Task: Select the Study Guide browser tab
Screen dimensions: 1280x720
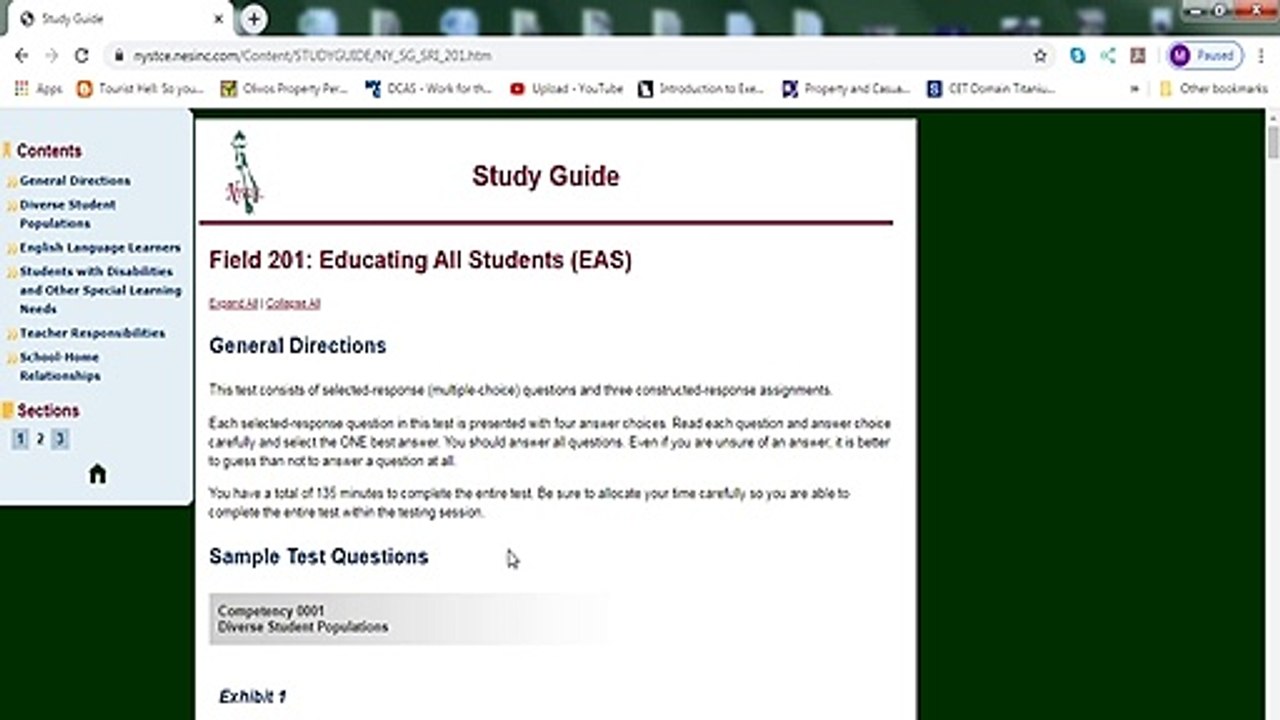Action: [x=120, y=19]
